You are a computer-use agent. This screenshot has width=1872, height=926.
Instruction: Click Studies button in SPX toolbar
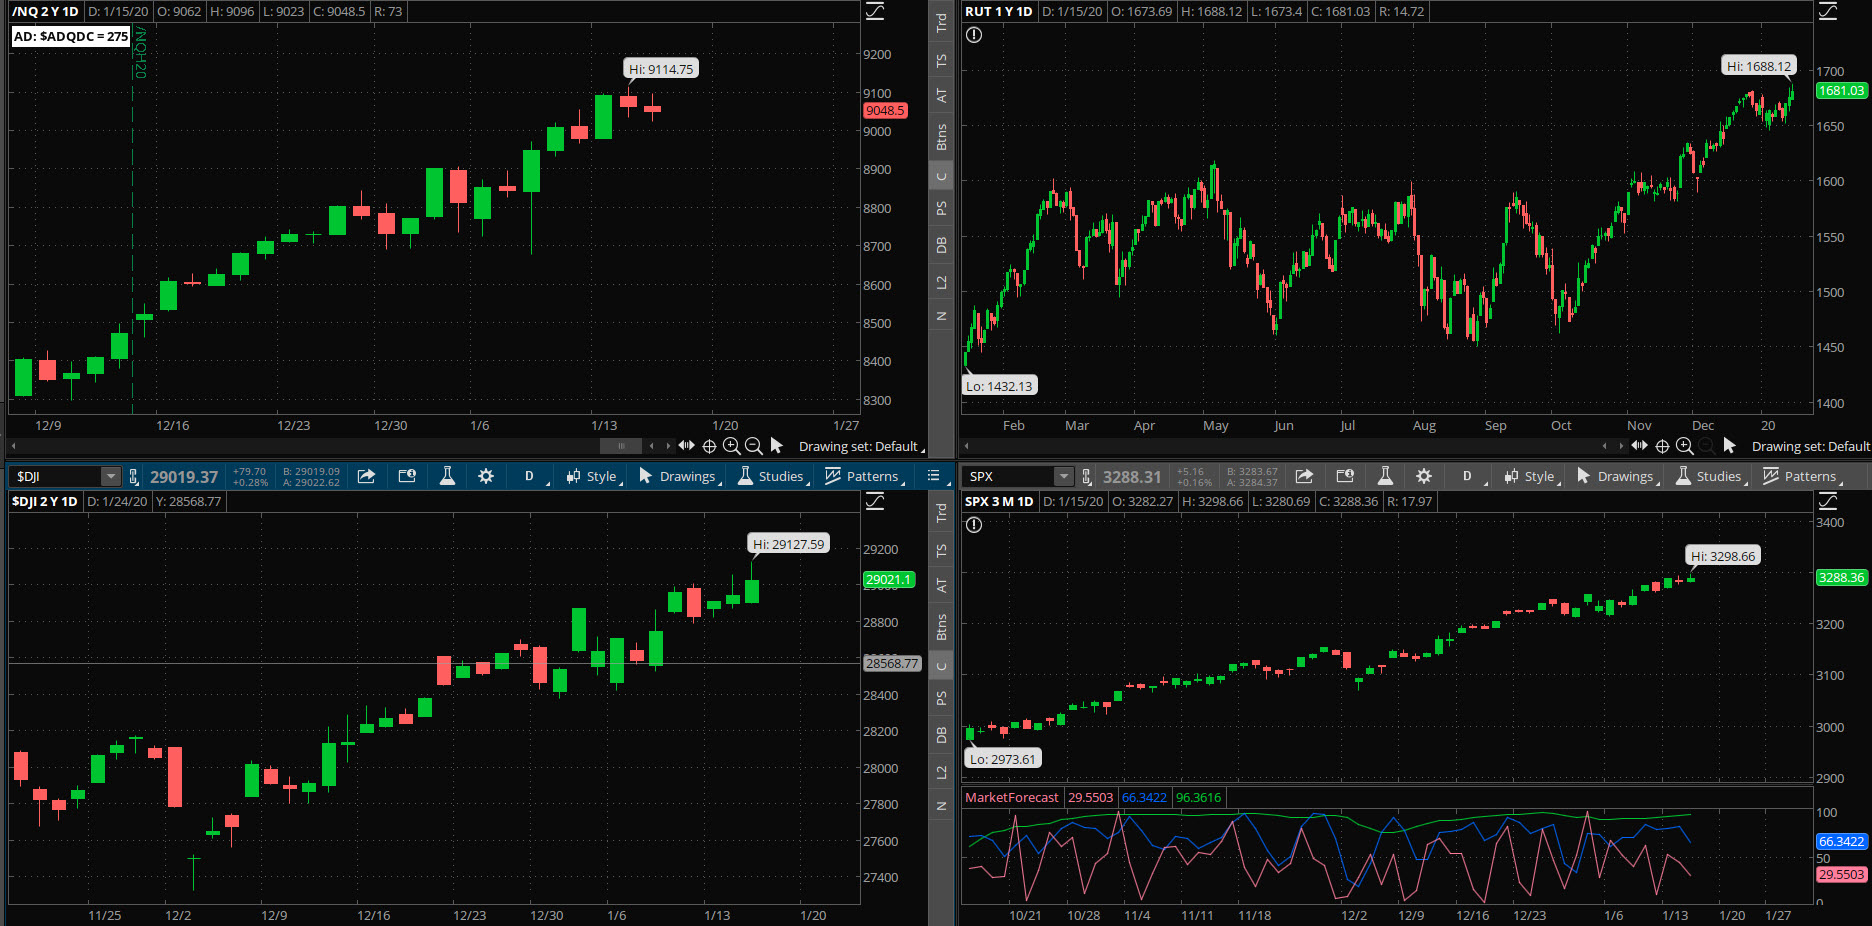(x=1710, y=476)
